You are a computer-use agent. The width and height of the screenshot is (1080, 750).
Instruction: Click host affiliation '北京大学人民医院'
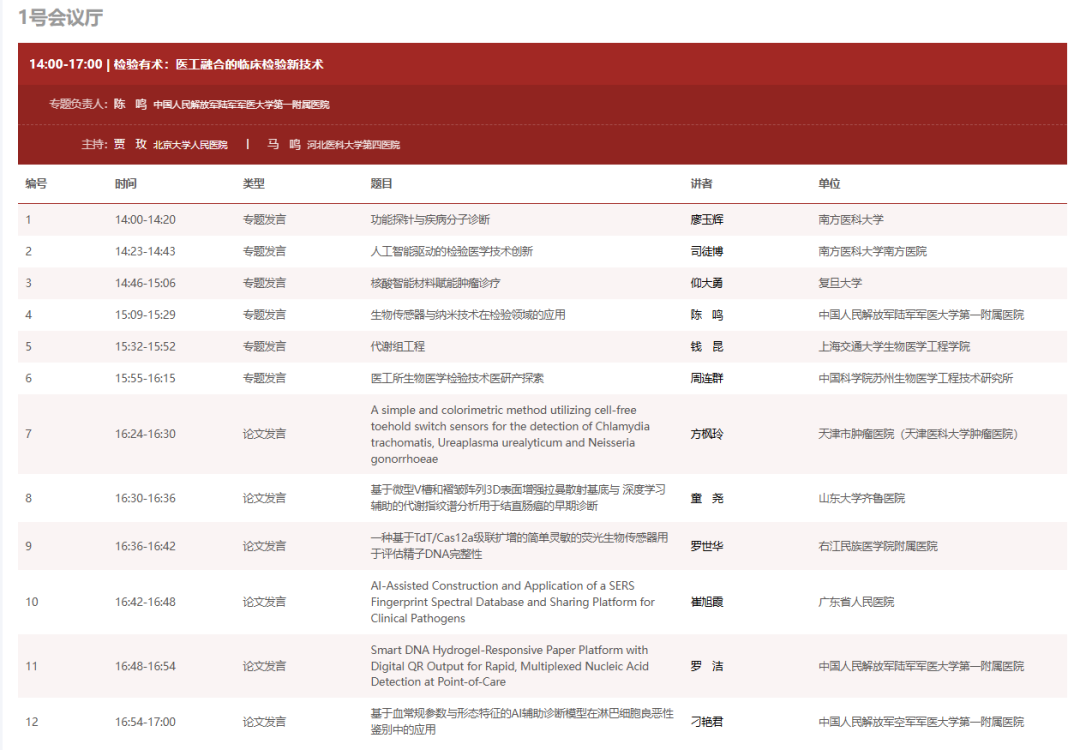click(190, 145)
